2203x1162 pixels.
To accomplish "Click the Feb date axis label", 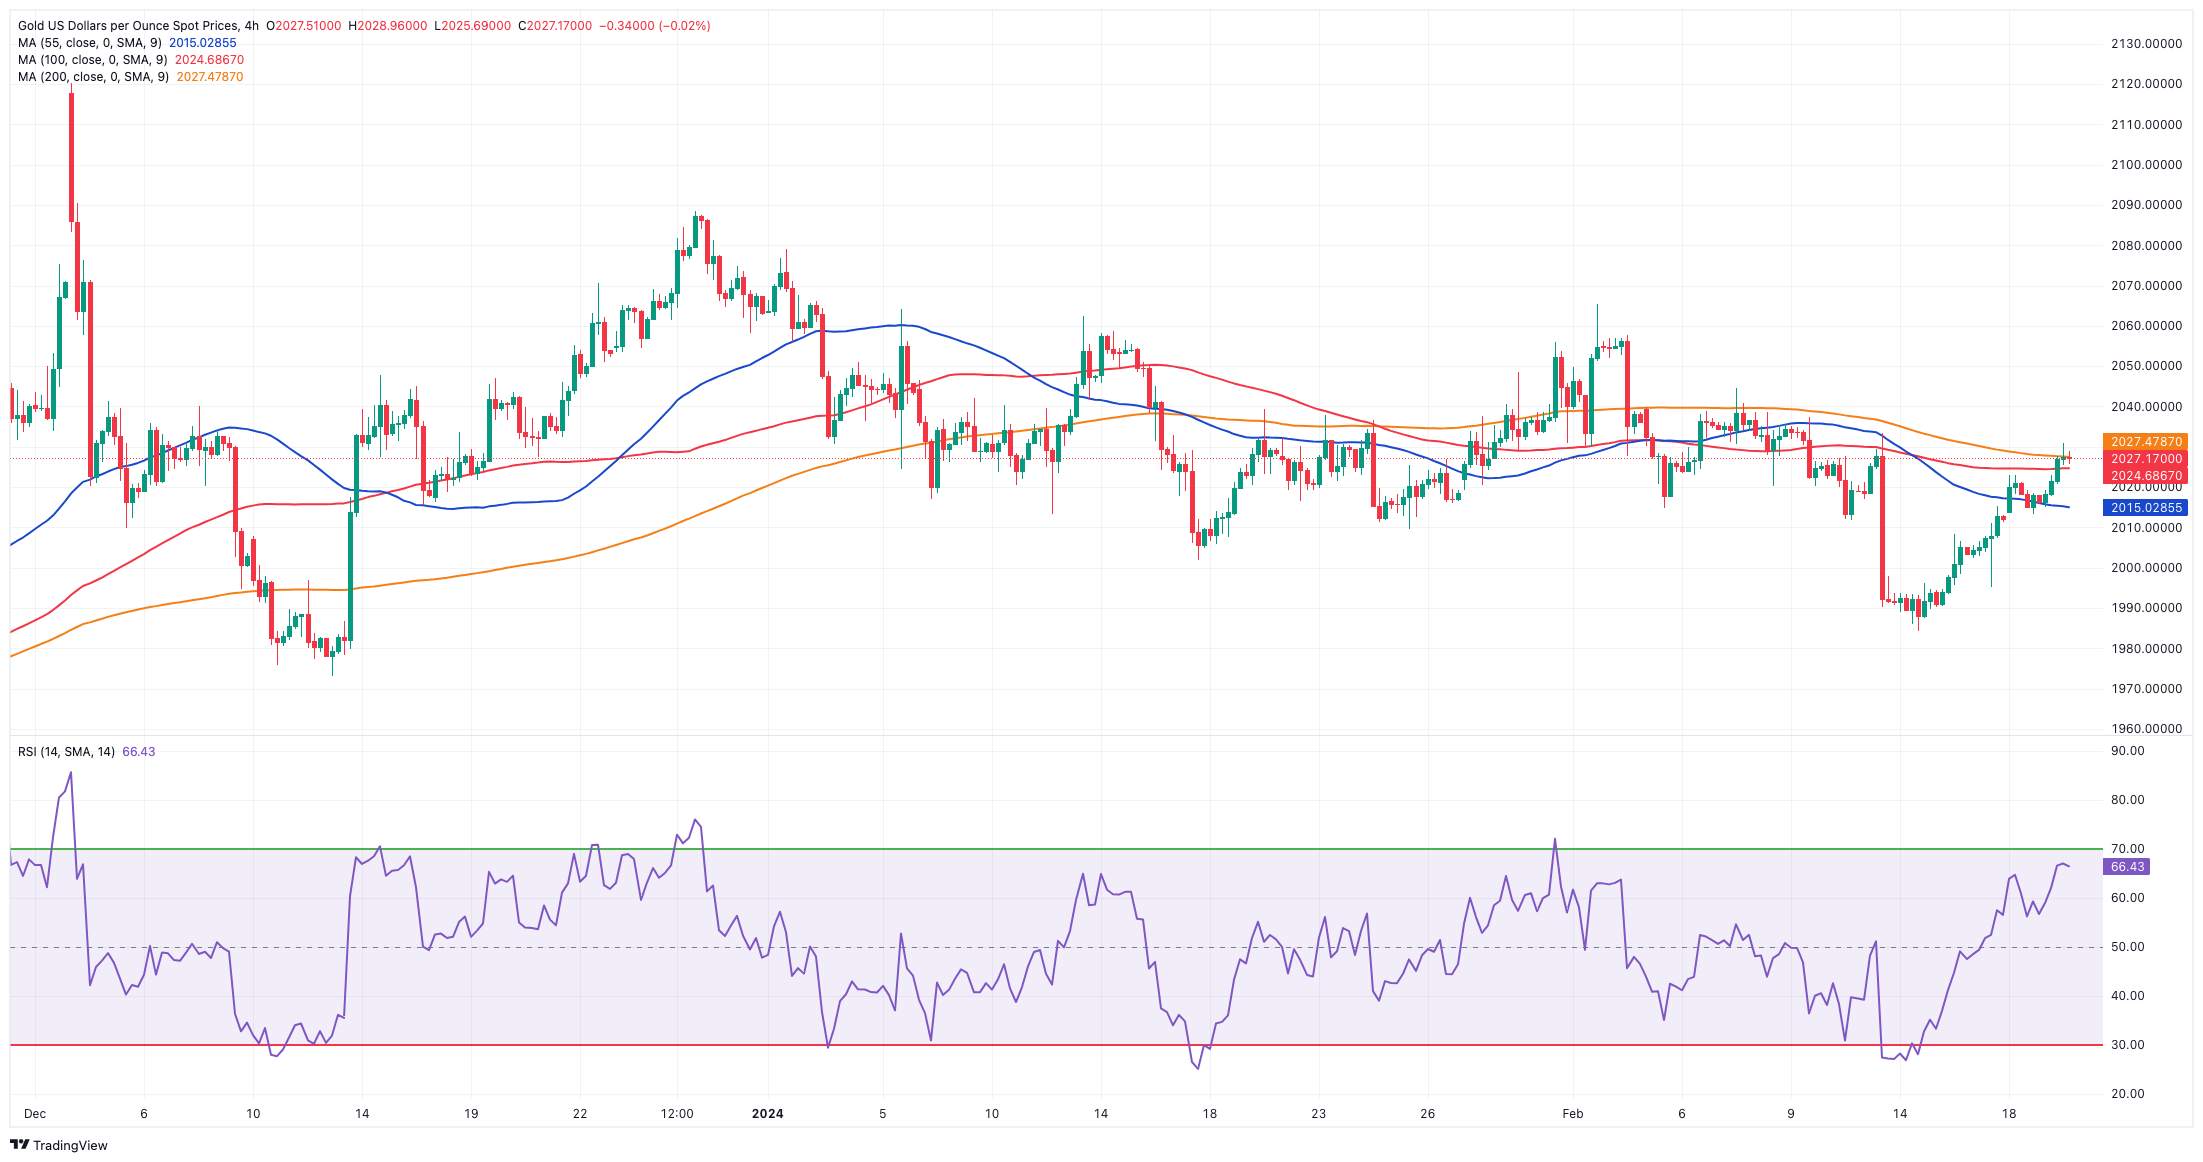I will coord(1573,1114).
